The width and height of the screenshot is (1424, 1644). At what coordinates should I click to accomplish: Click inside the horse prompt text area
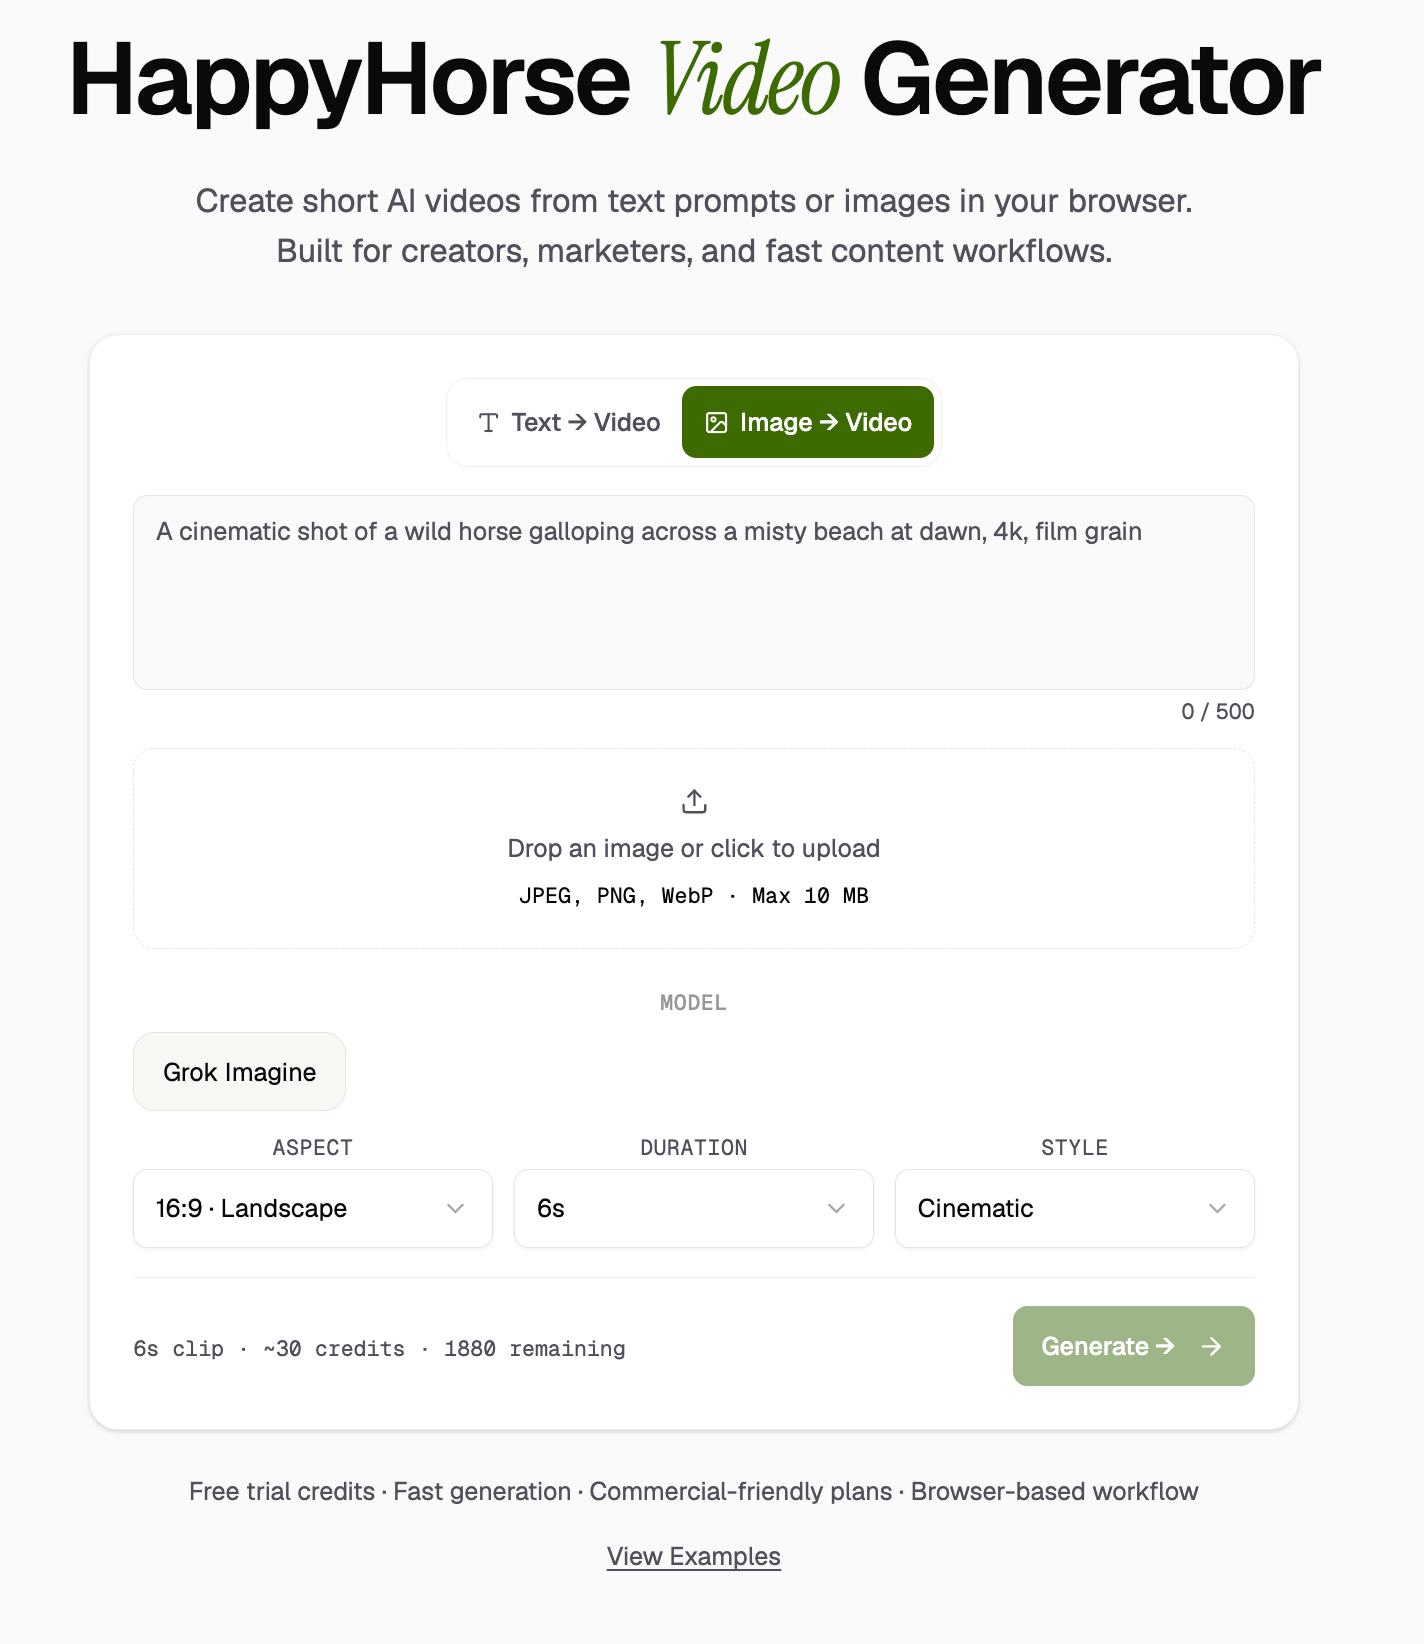693,592
